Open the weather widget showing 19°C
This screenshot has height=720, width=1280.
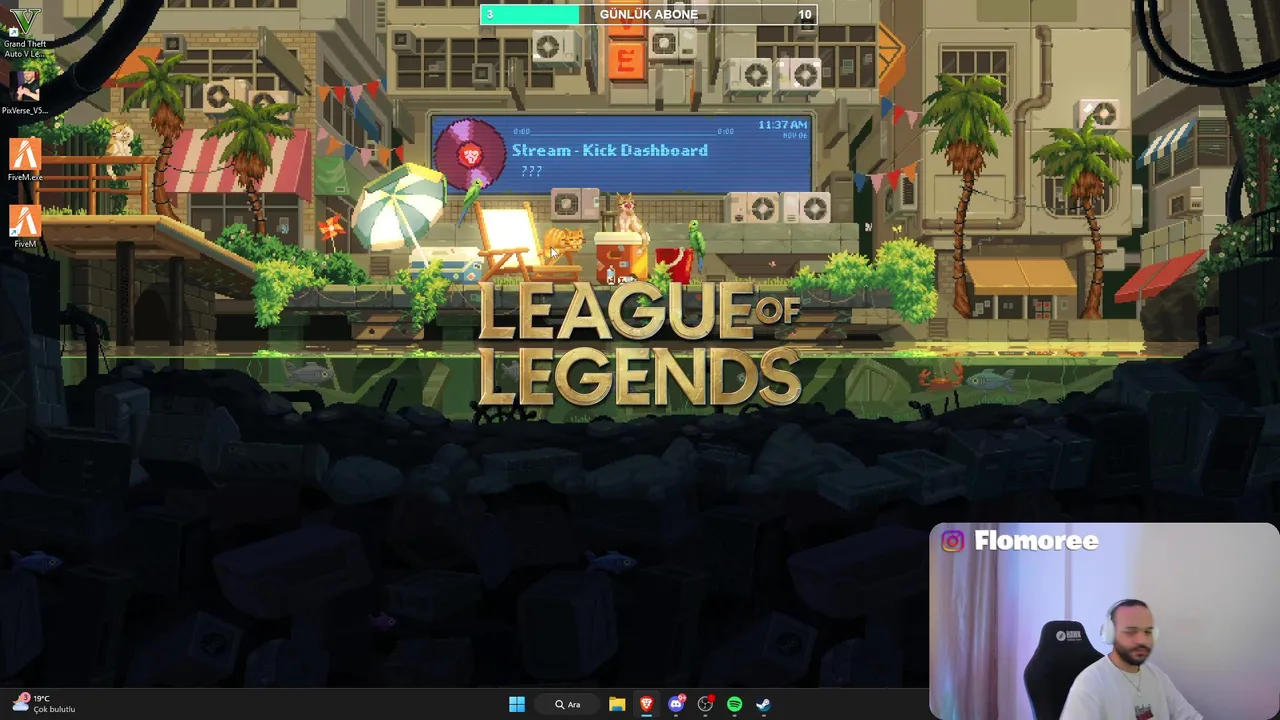(45, 704)
